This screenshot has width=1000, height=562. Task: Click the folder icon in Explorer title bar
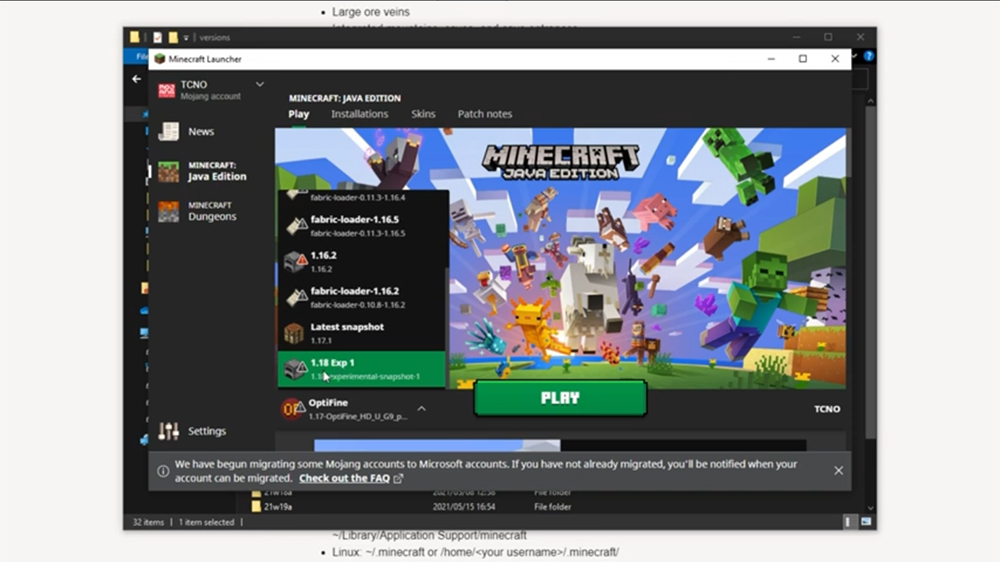click(x=135, y=37)
